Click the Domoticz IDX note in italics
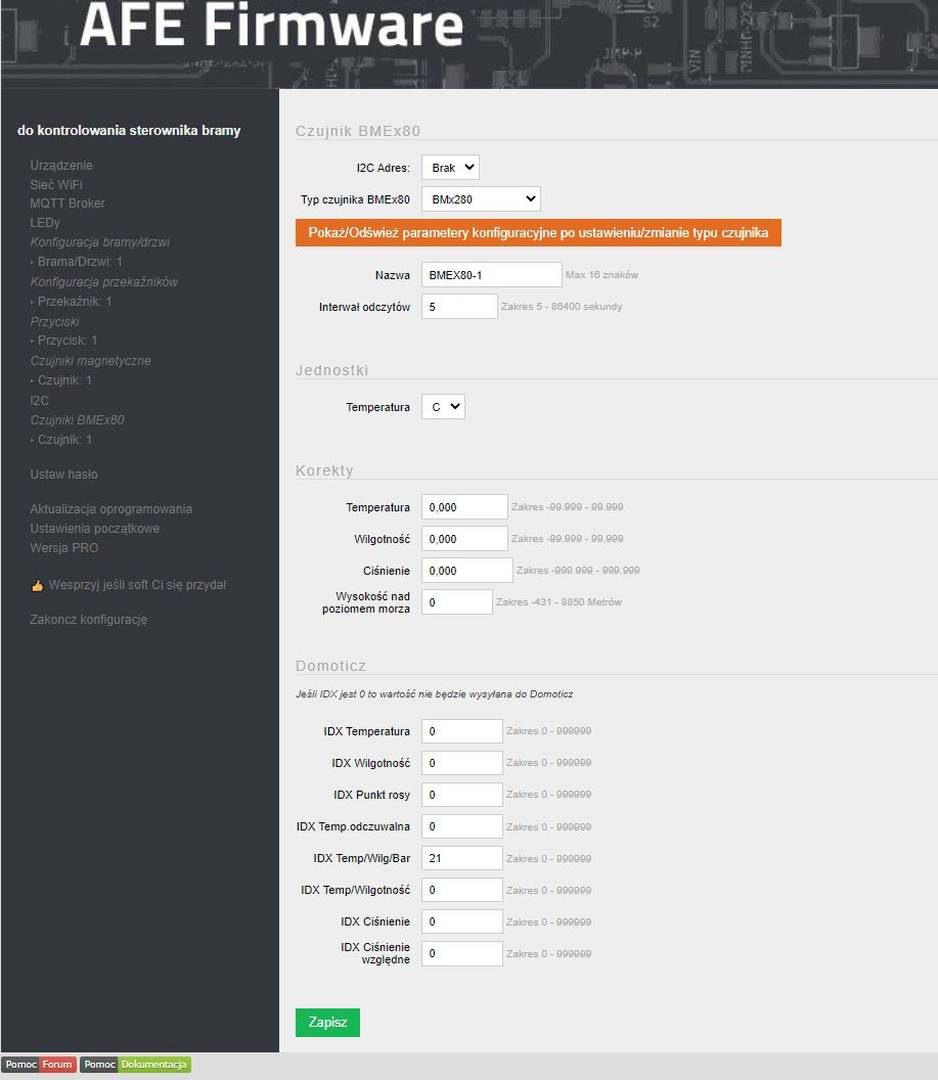 435,694
